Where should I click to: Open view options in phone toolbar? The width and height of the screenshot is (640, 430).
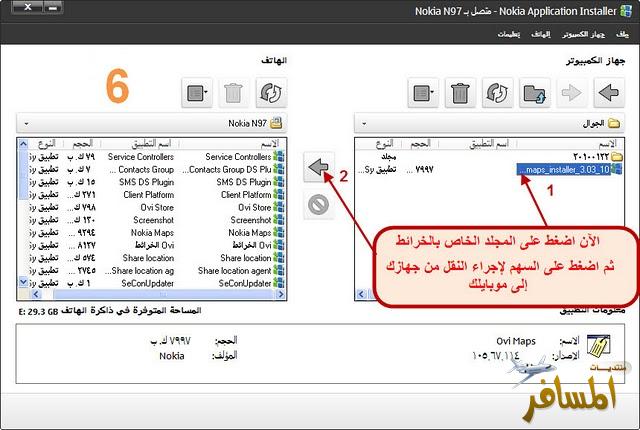[x=197, y=93]
